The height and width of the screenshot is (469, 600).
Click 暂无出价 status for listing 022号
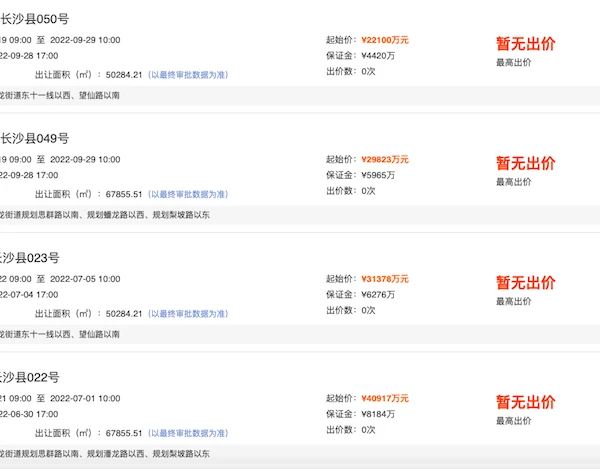point(525,402)
